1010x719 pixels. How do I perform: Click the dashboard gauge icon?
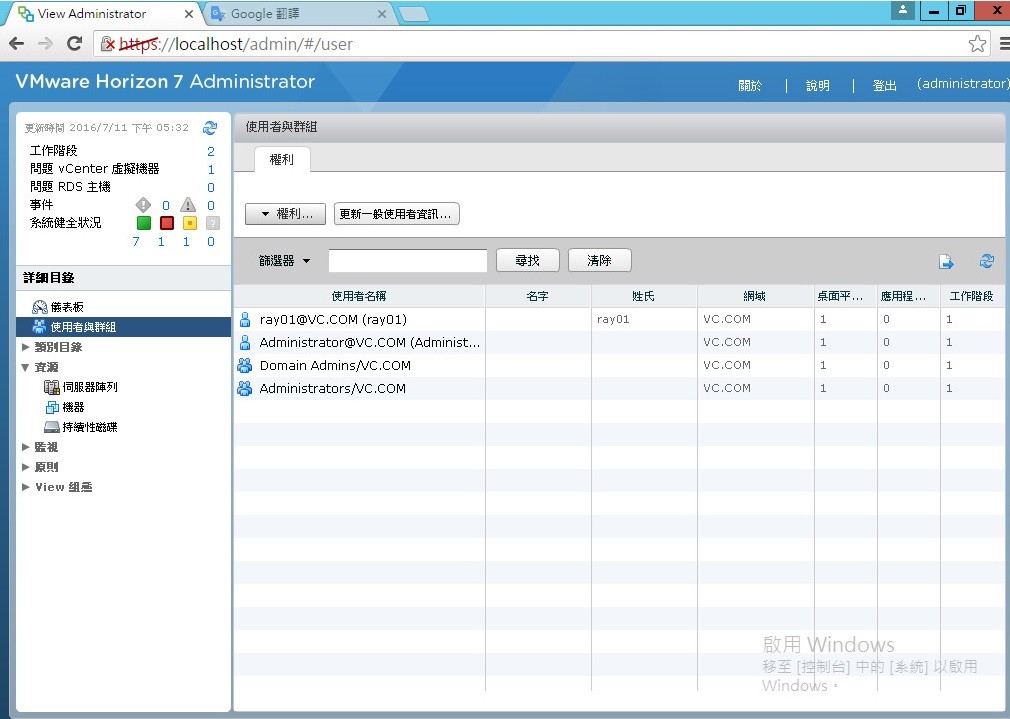coord(39,307)
